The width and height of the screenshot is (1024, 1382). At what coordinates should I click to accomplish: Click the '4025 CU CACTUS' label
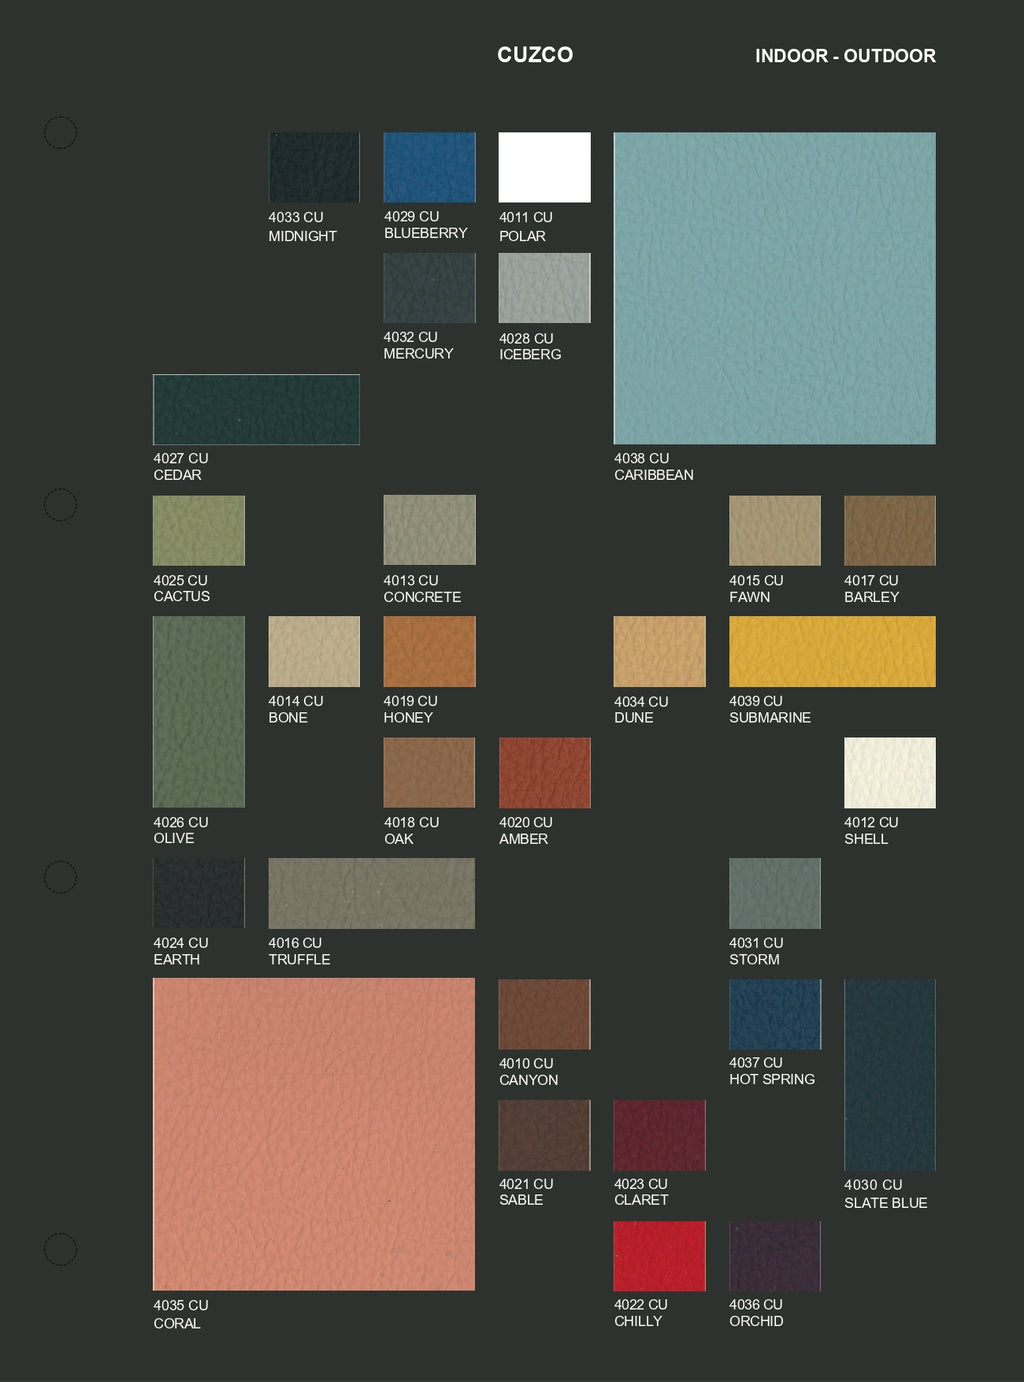pos(182,588)
